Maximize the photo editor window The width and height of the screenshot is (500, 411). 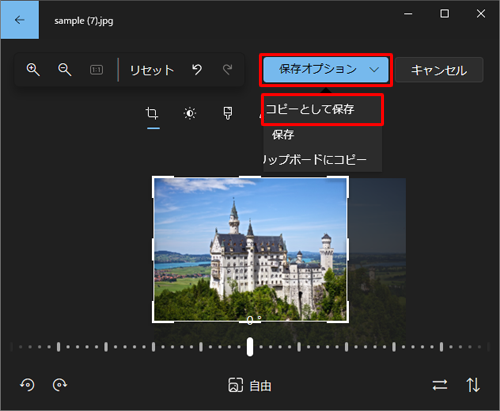pyautogui.click(x=444, y=14)
